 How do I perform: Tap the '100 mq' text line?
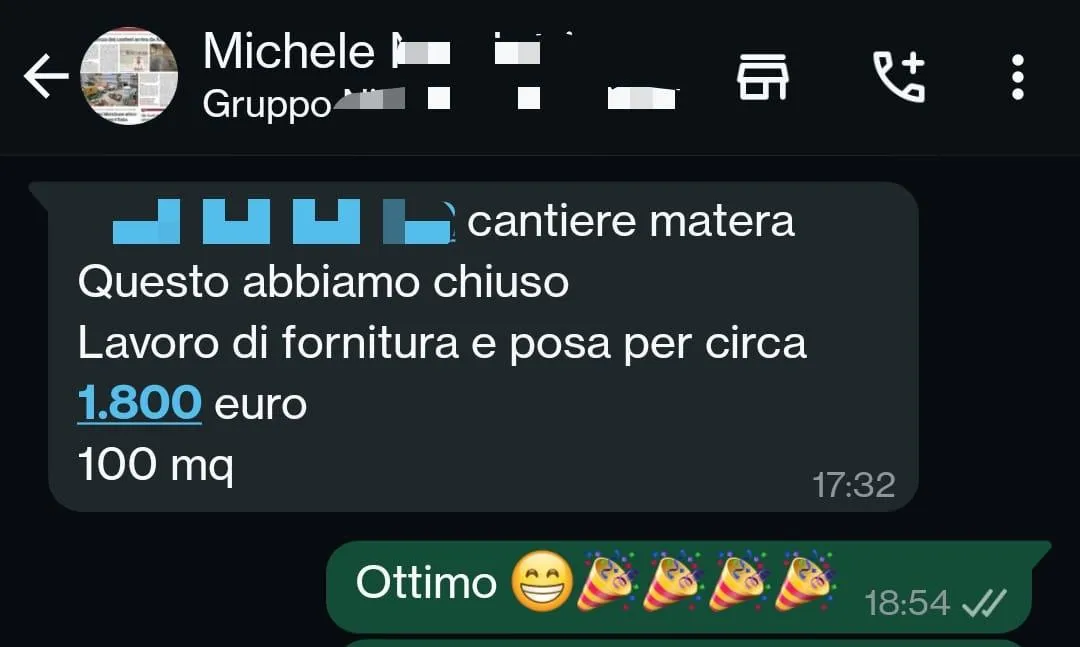pyautogui.click(x=156, y=465)
